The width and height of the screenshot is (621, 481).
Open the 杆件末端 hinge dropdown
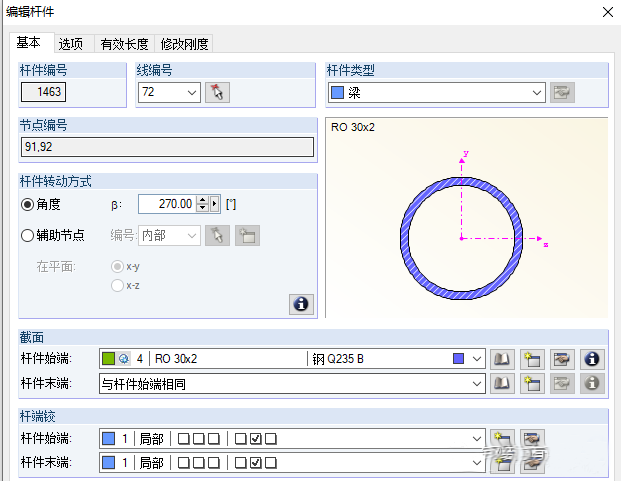pyautogui.click(x=477, y=462)
